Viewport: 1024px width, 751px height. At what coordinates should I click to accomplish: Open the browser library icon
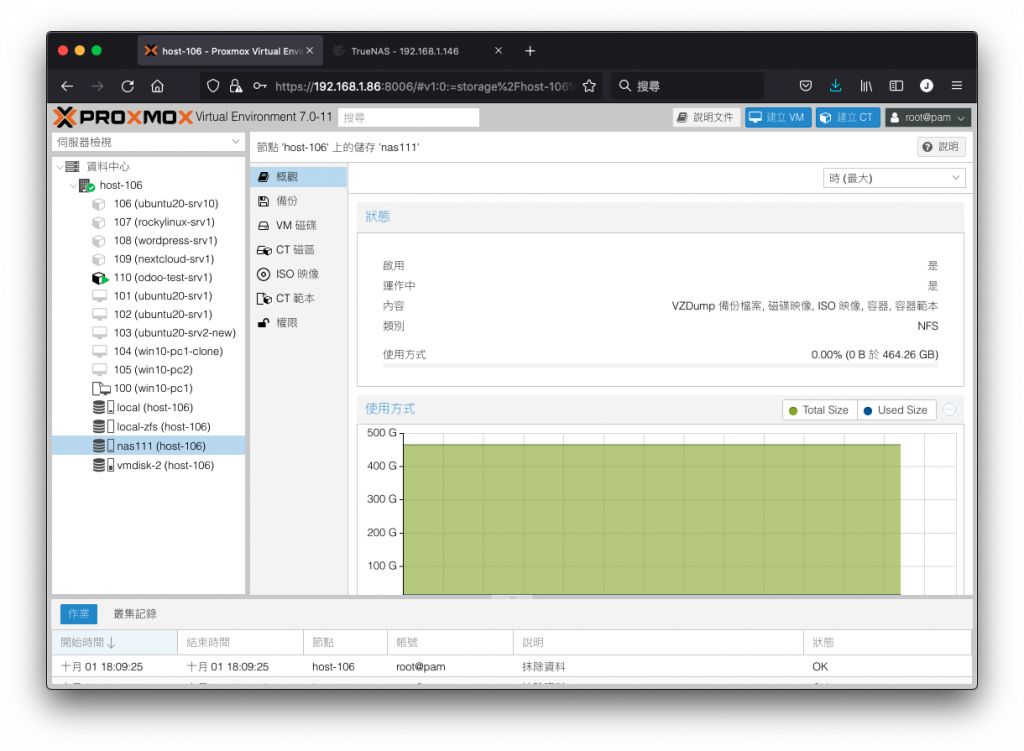click(866, 86)
